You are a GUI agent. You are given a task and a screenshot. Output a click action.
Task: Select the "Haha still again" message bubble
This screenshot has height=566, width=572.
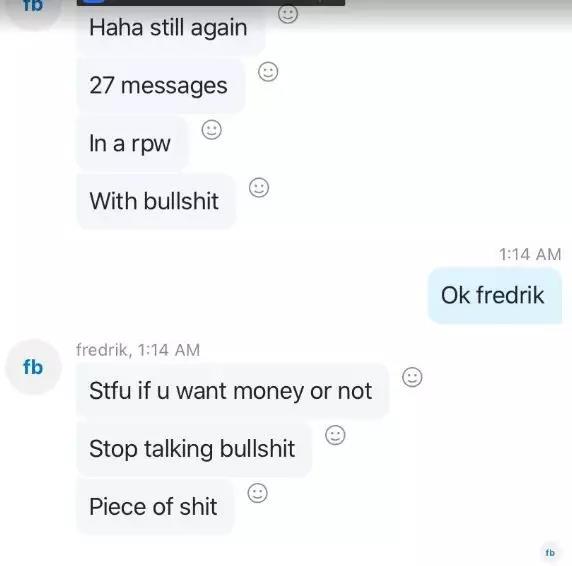171,28
